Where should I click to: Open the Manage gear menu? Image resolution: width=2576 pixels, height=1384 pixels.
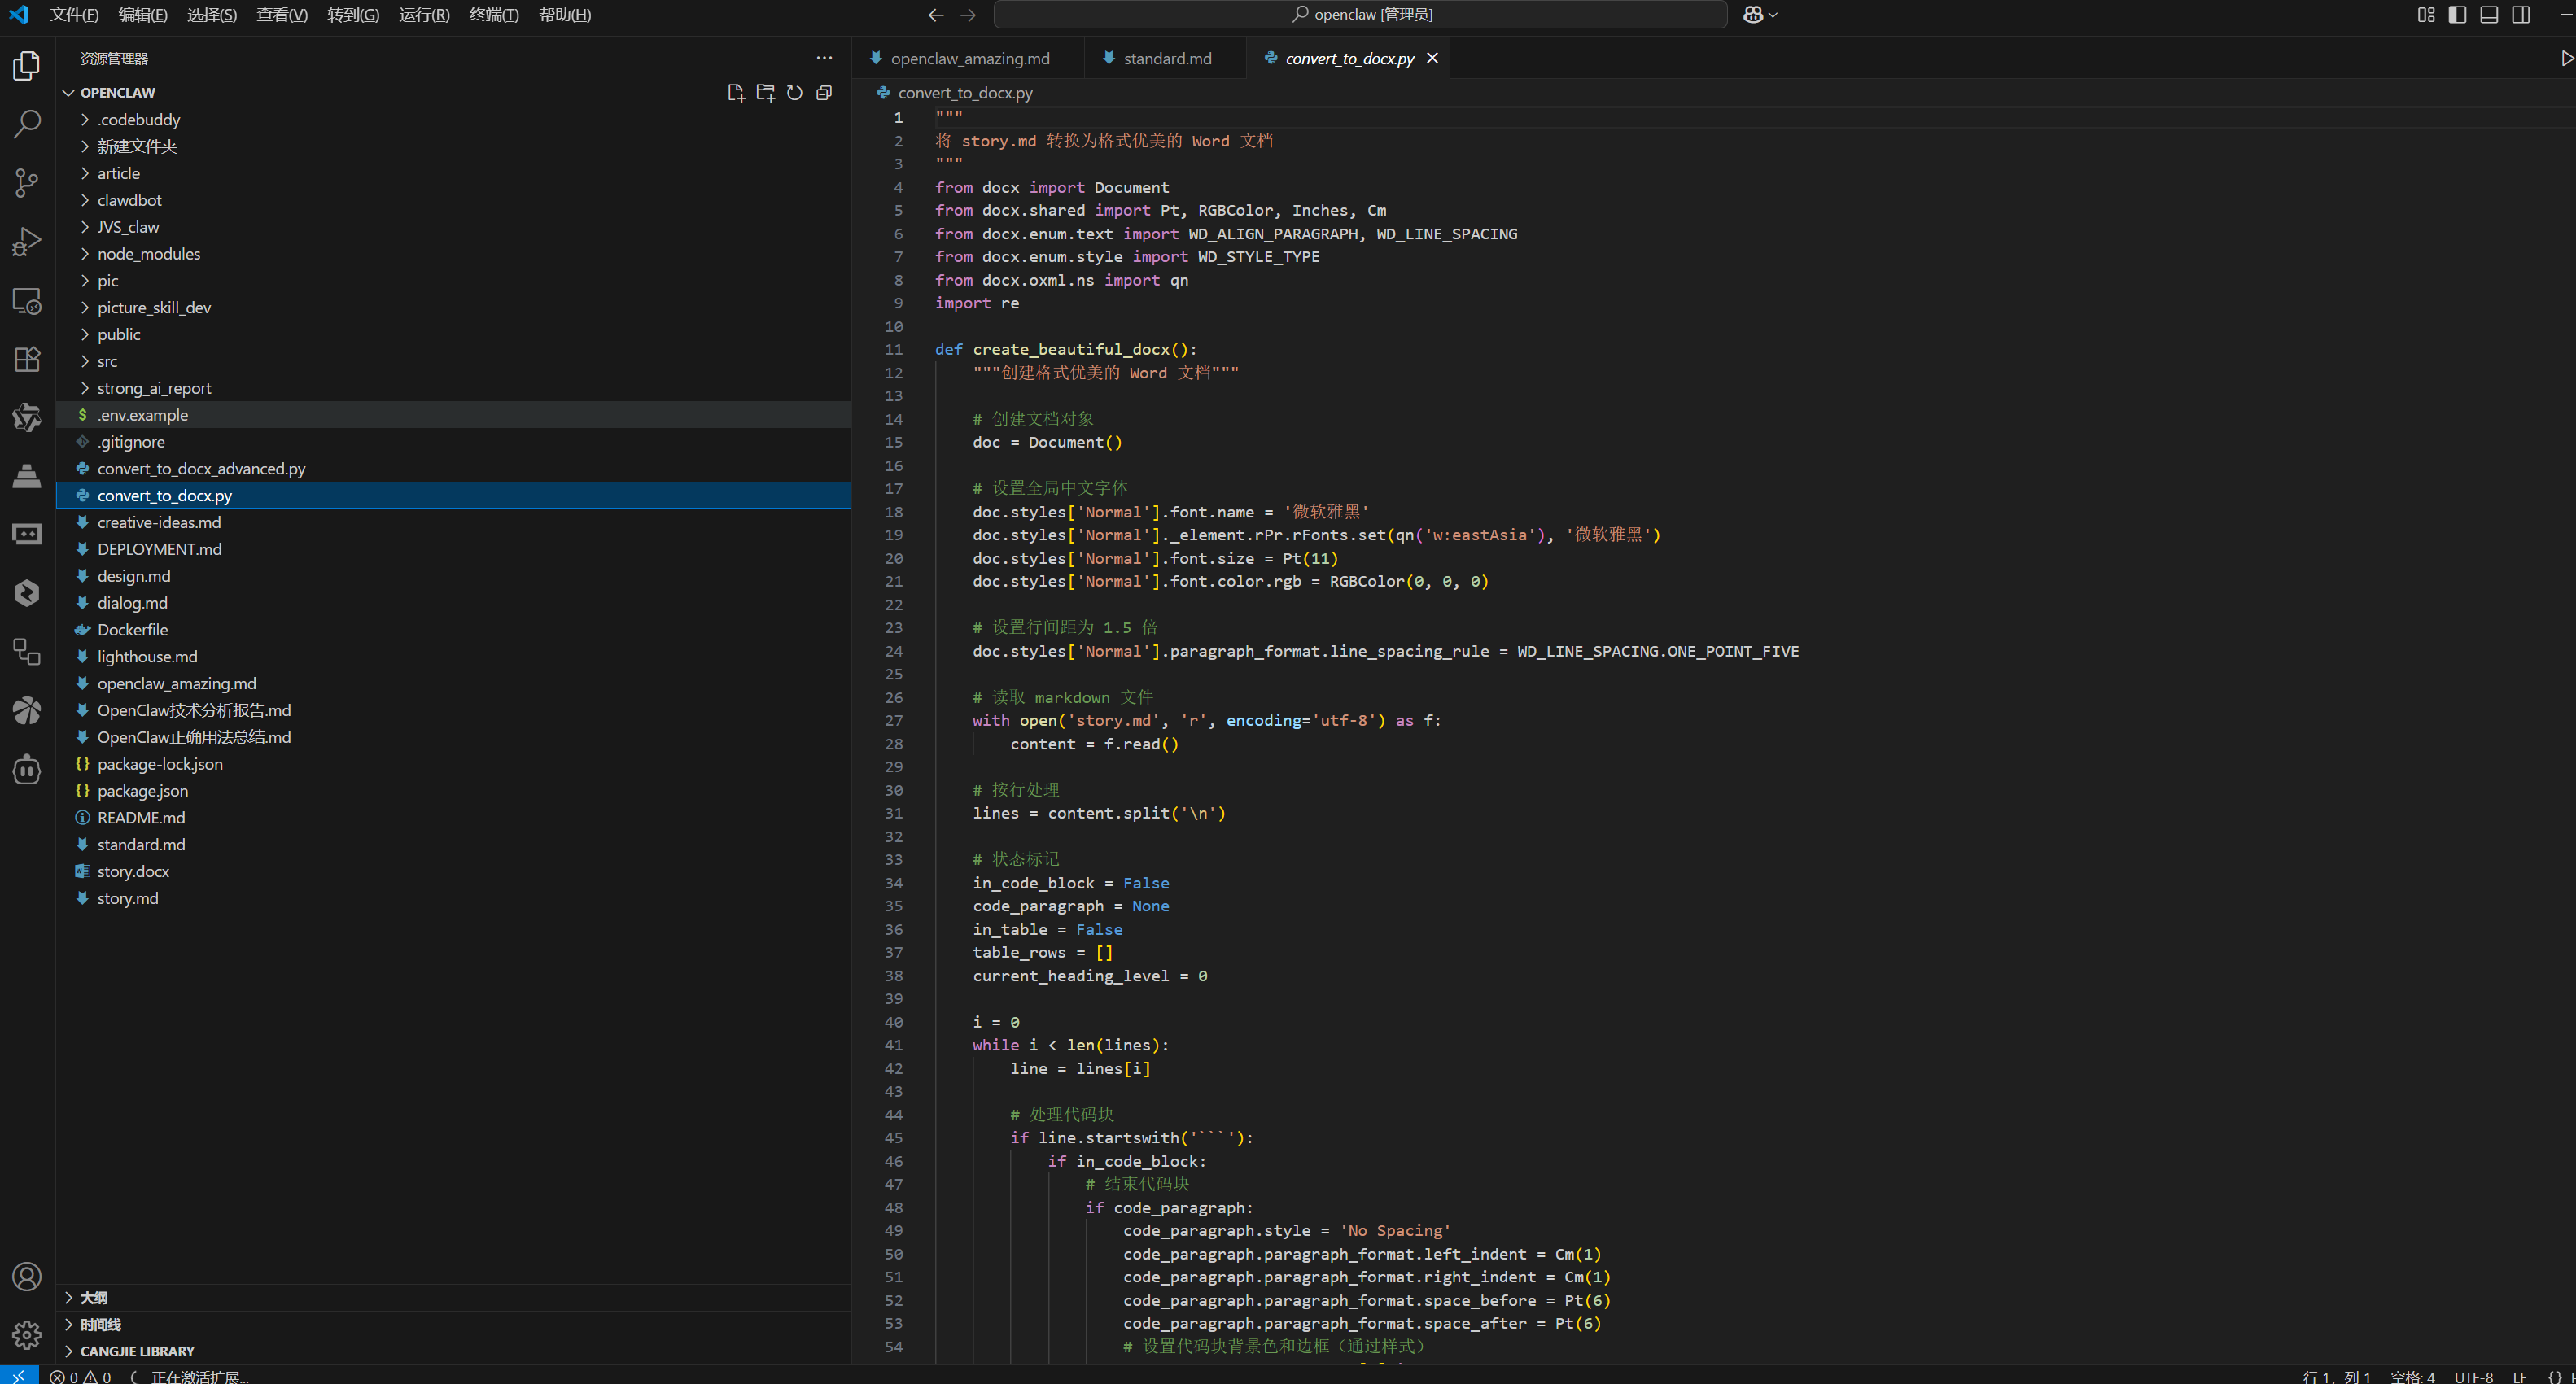pos(27,1335)
